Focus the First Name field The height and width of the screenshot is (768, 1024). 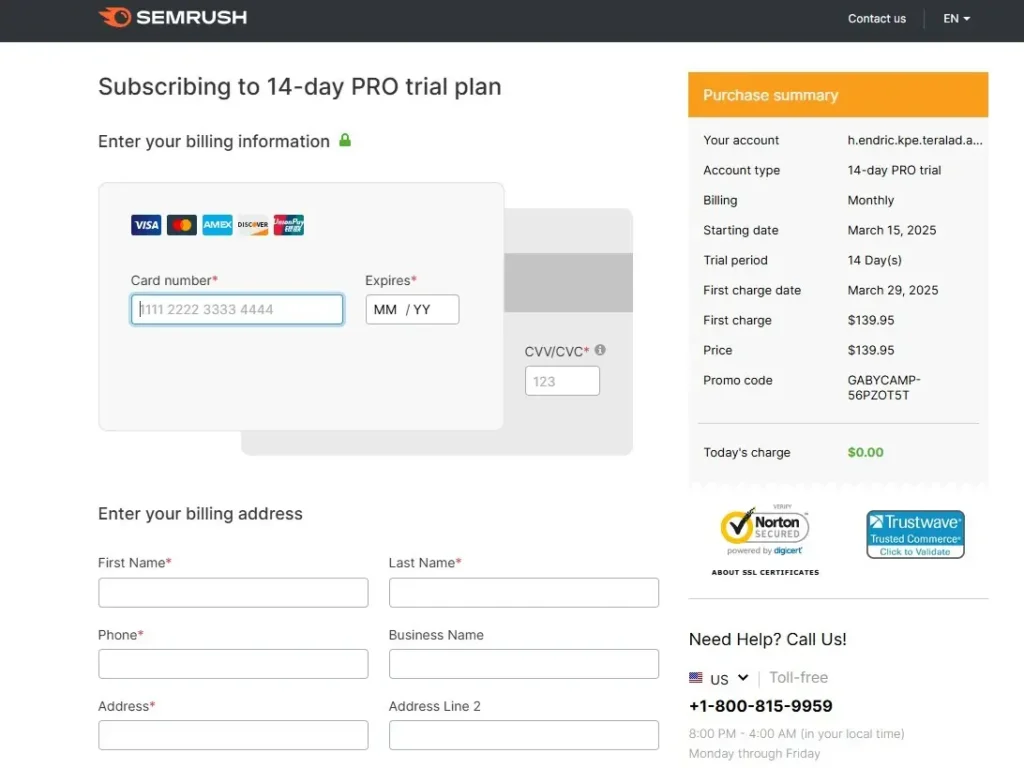pos(233,592)
